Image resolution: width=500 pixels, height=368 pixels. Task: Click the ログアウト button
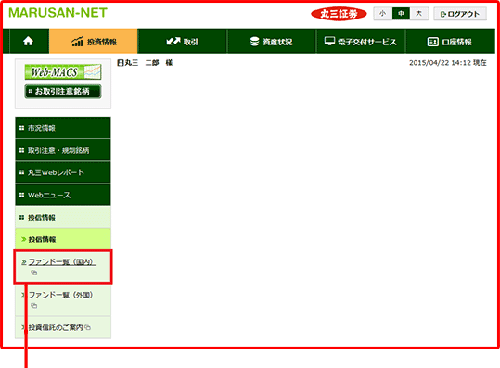coord(460,14)
